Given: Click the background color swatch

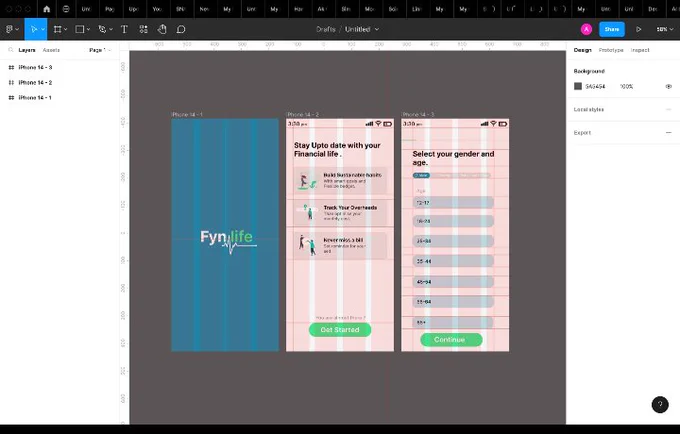Looking at the screenshot, I should click(x=578, y=86).
